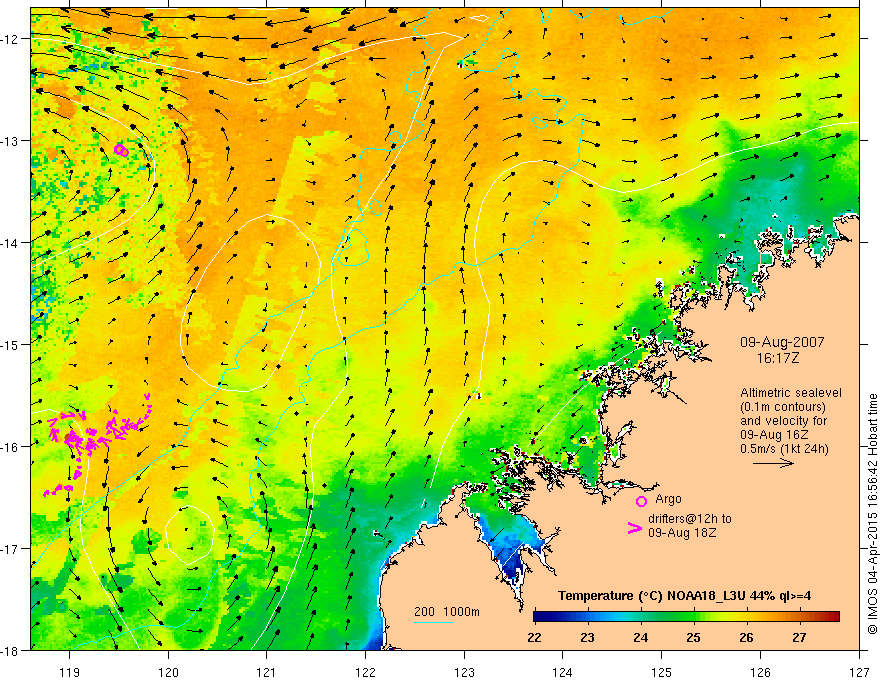Click latitude axis label '-14'
This screenshot has height=680, width=880.
point(11,243)
